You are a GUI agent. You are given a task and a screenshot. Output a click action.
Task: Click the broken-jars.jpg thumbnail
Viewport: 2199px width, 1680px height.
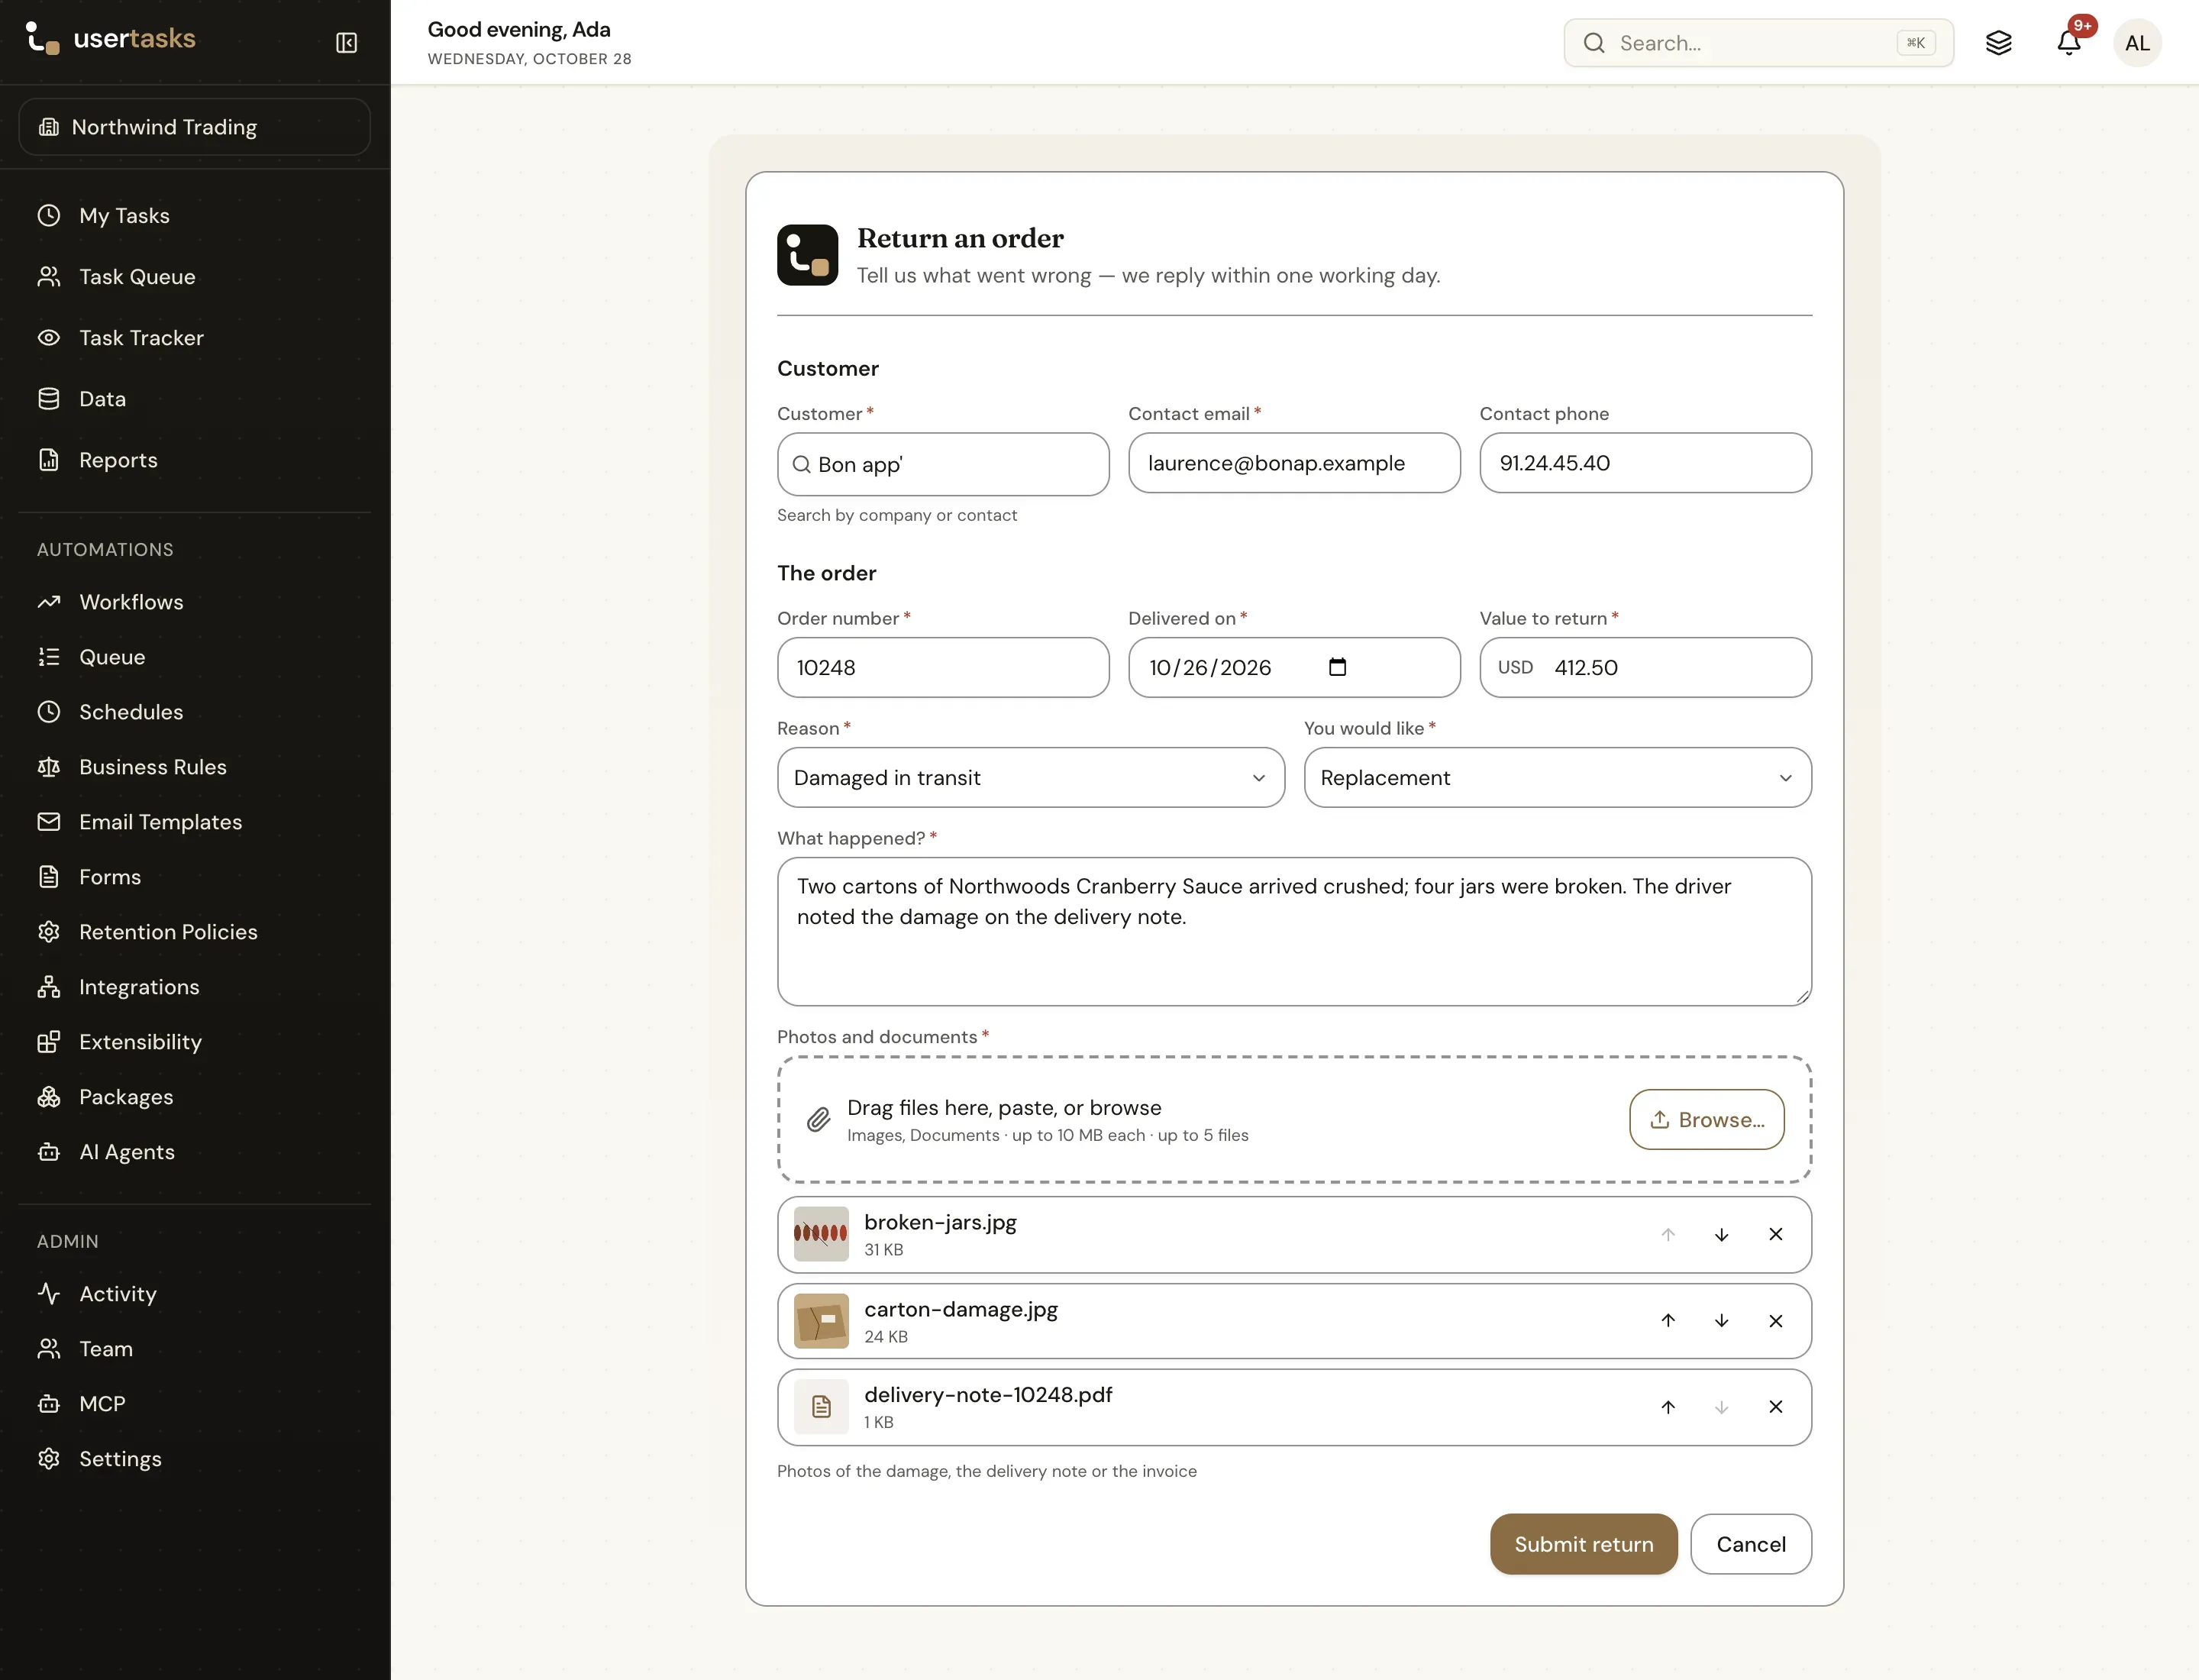[821, 1234]
